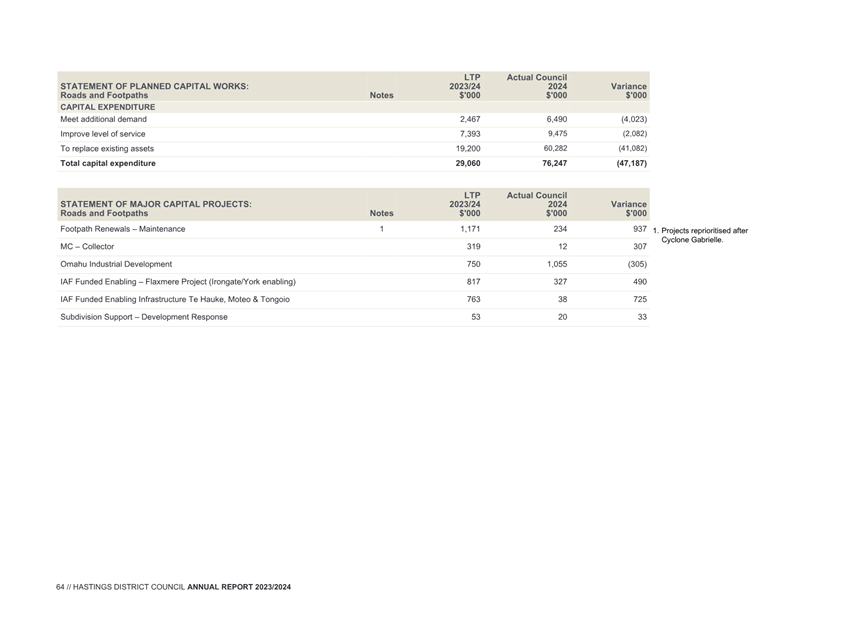The image size is (868, 619).
Task: Click the Omahu variance value (305)
Action: pos(637,264)
